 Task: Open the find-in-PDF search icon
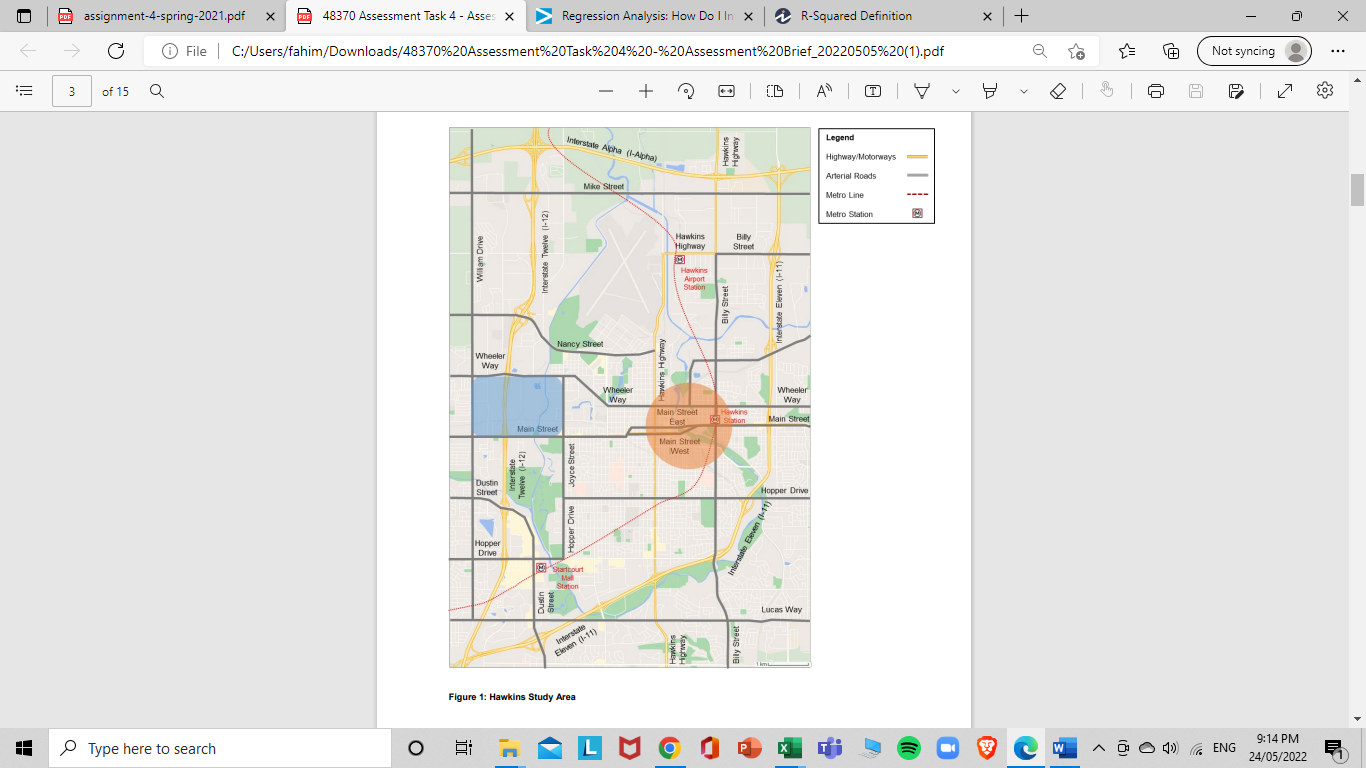tap(157, 91)
